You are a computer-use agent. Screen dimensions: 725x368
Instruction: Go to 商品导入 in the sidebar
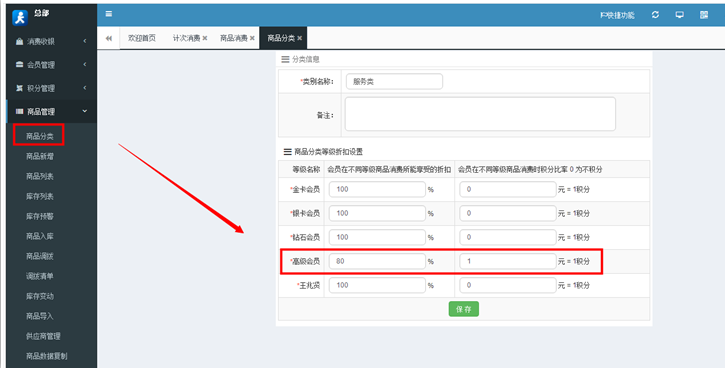[40, 316]
